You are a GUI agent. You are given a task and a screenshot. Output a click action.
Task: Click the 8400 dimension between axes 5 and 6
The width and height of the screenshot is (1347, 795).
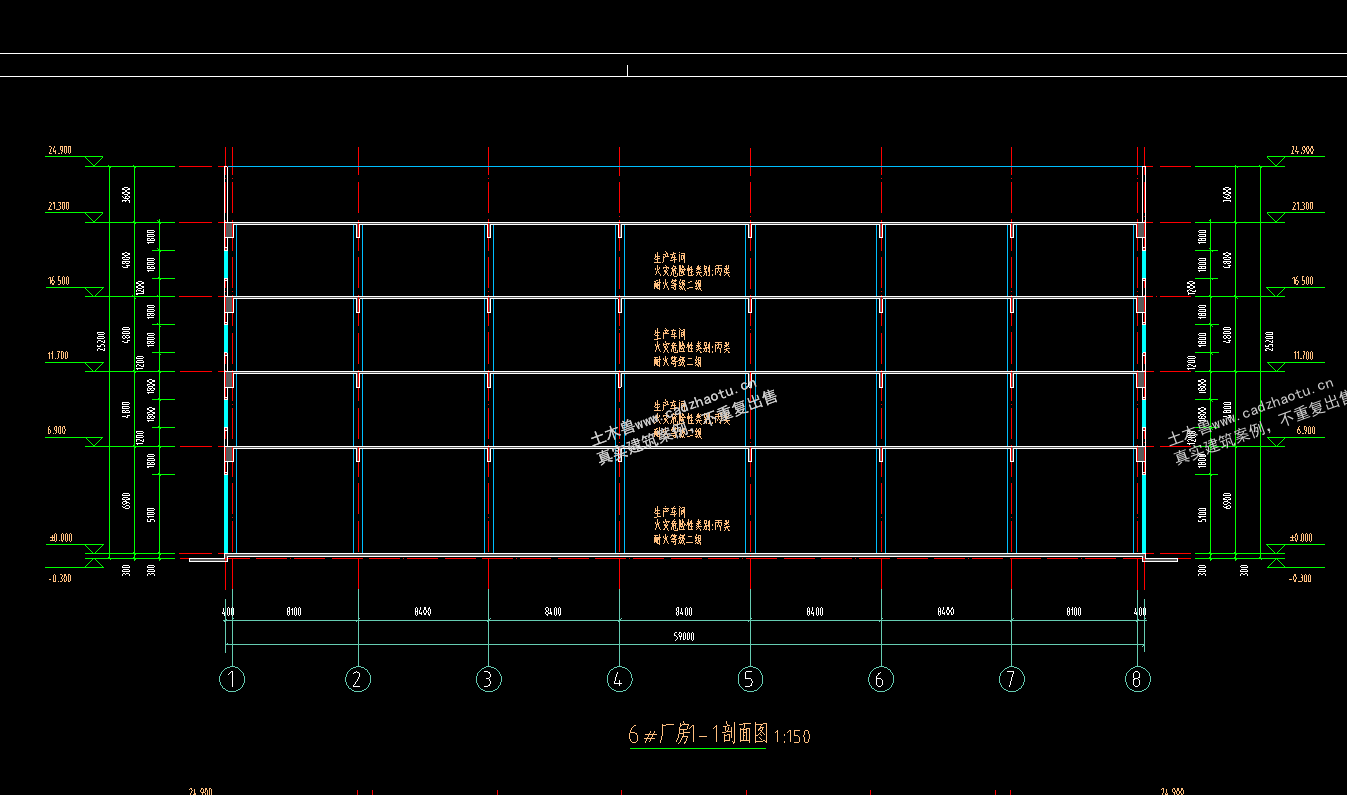point(815,610)
